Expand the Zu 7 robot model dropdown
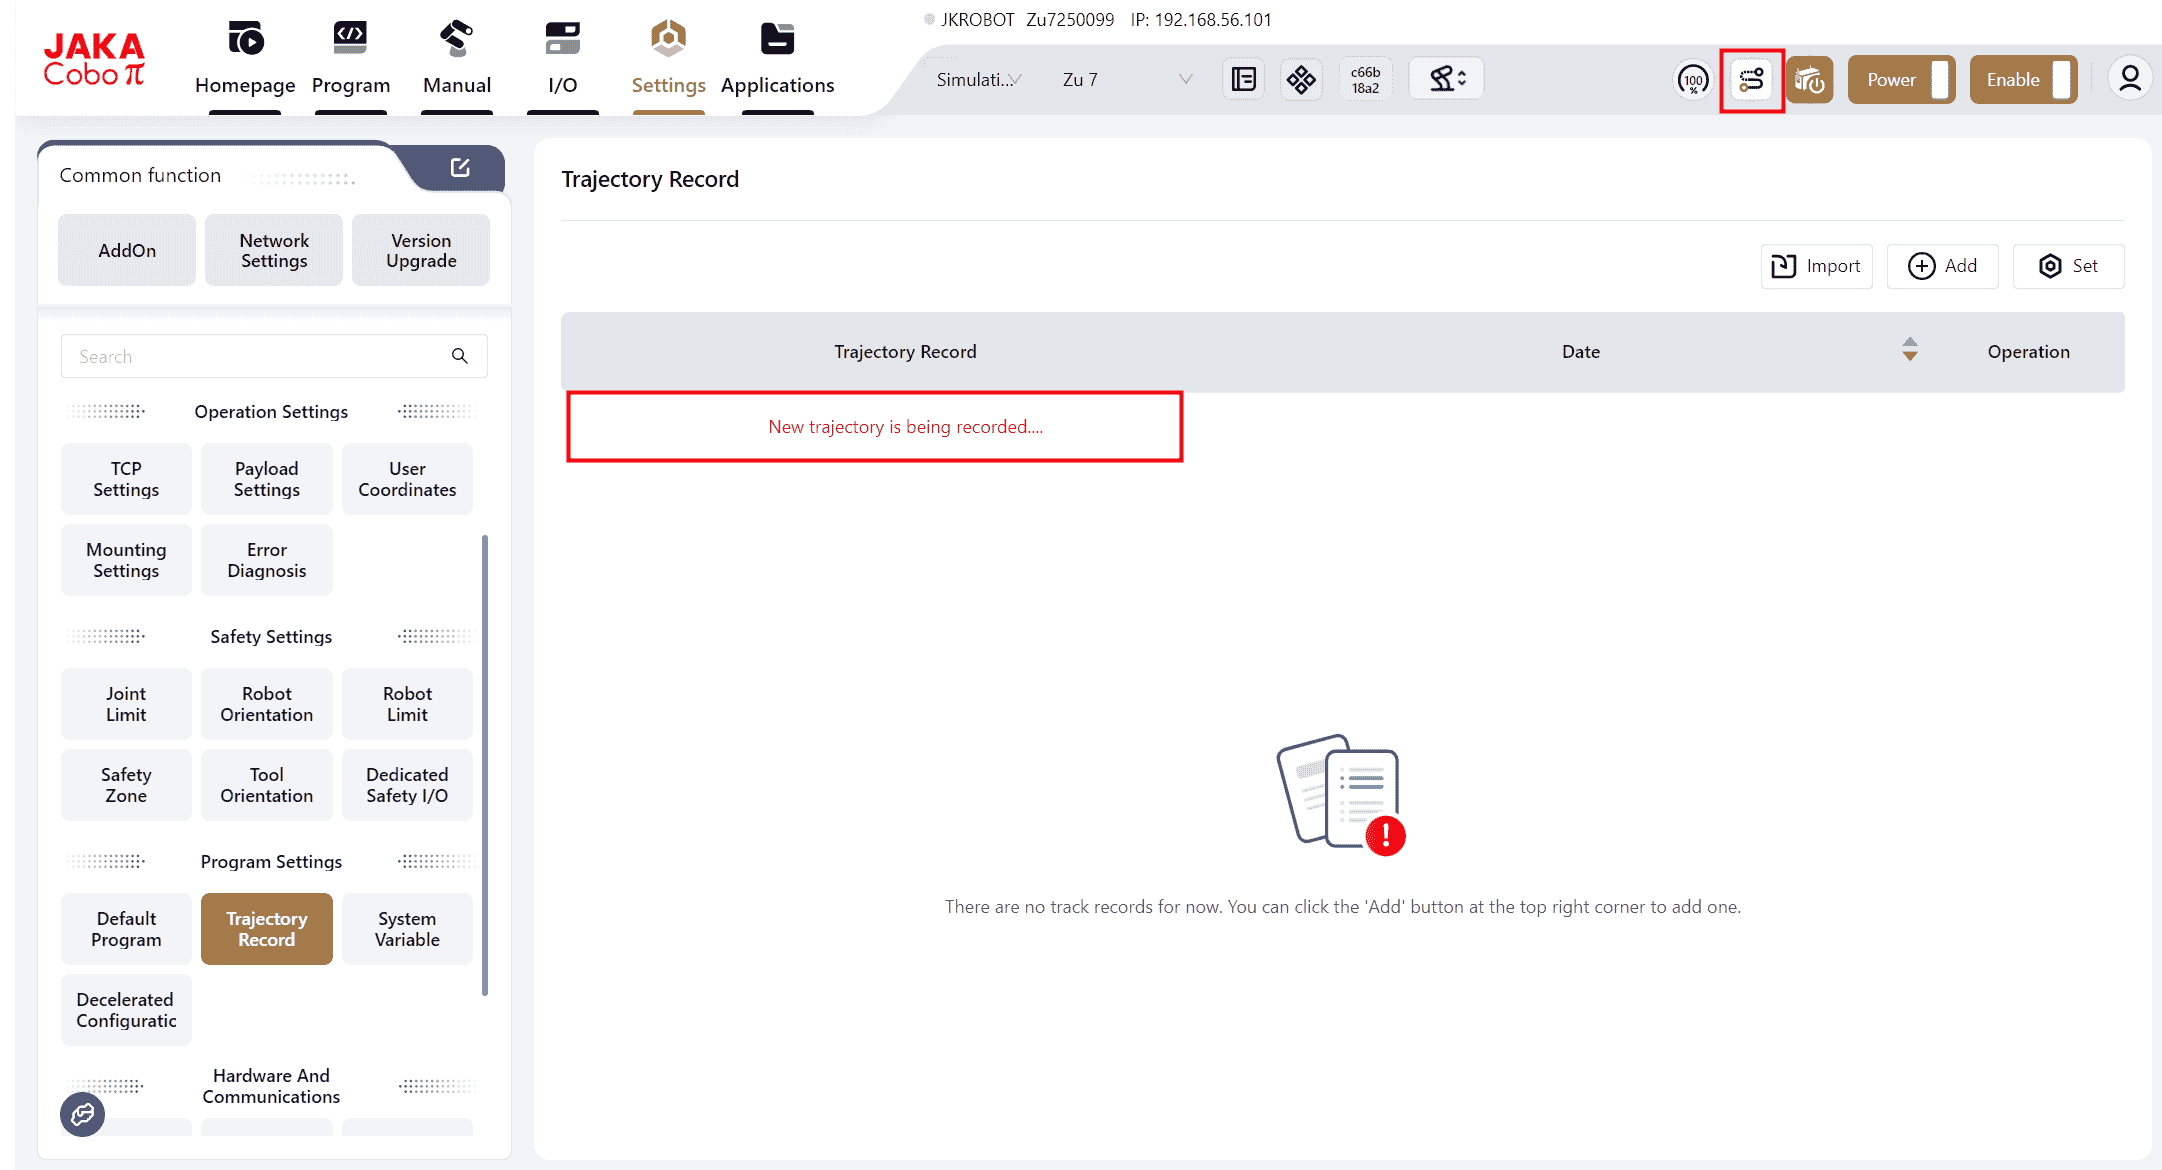The height and width of the screenshot is (1170, 2162). [x=1127, y=80]
